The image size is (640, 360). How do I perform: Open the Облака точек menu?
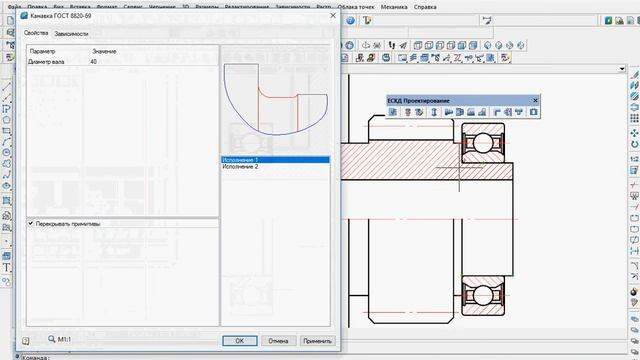pyautogui.click(x=356, y=7)
